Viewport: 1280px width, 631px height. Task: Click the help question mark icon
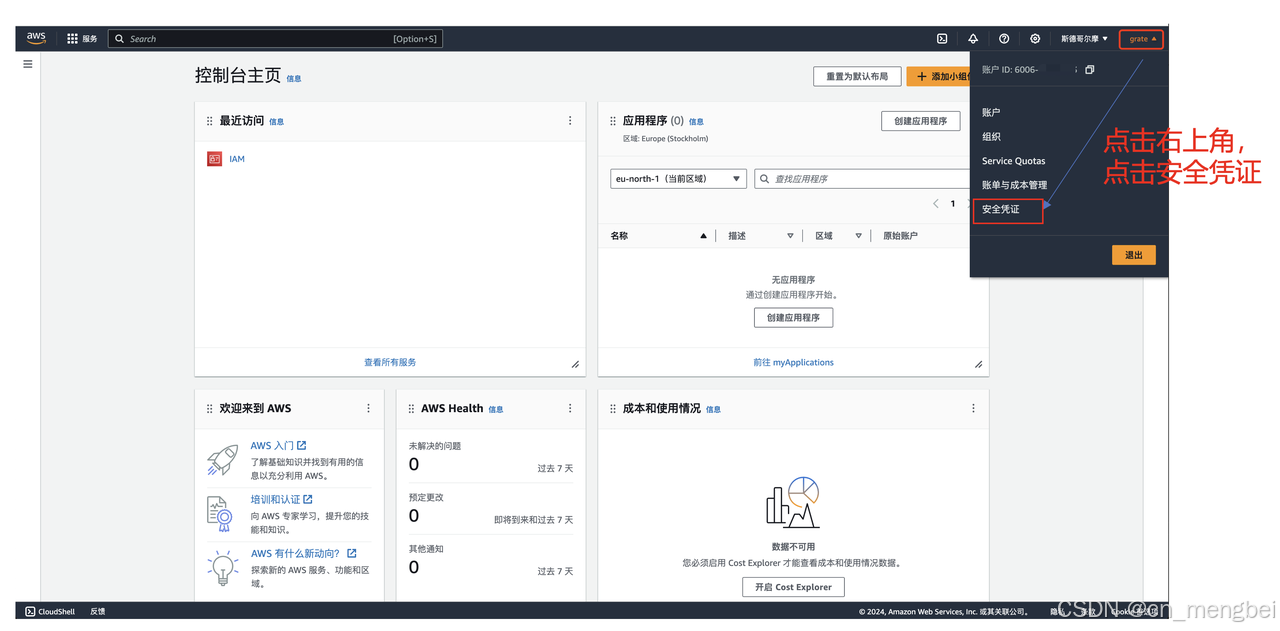pyautogui.click(x=1003, y=38)
